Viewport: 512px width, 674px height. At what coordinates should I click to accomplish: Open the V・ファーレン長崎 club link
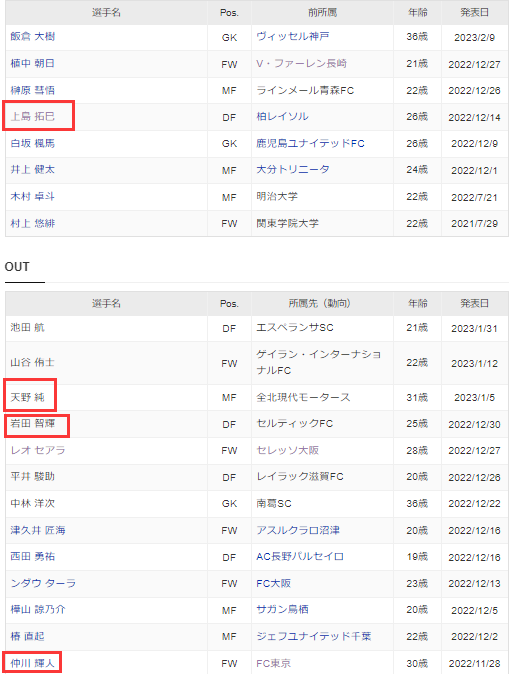(301, 64)
